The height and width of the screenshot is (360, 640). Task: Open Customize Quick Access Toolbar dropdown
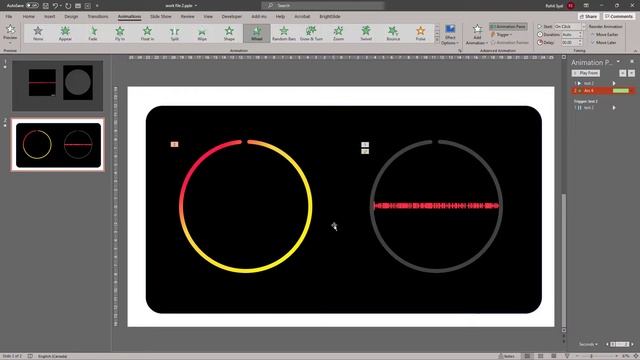coord(97,6)
